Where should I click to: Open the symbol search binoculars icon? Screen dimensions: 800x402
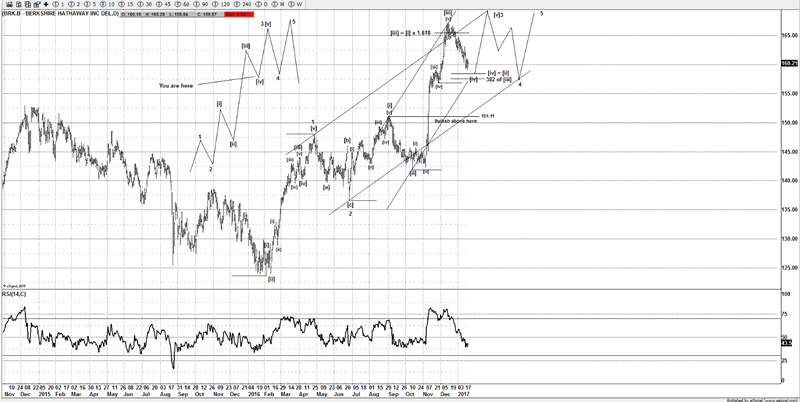(x=9, y=4)
